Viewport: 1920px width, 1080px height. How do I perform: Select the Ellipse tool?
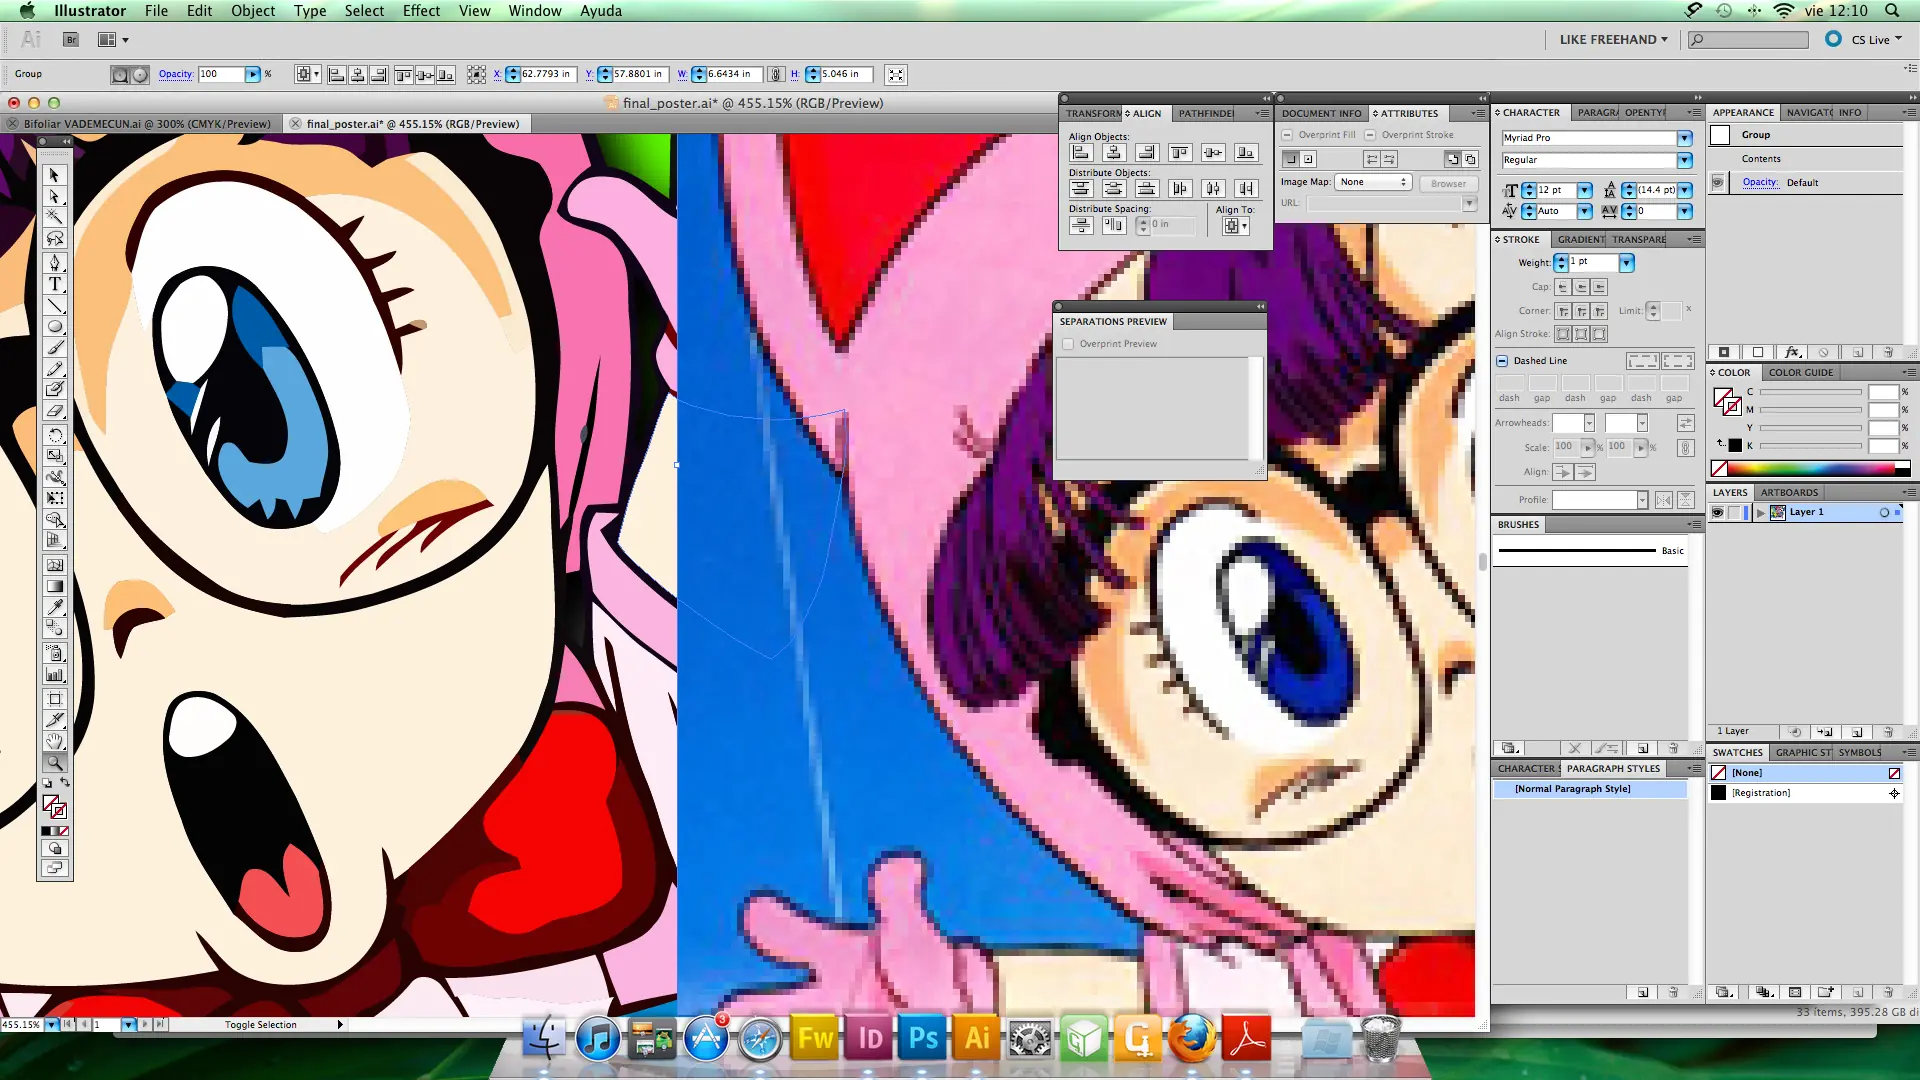(55, 327)
